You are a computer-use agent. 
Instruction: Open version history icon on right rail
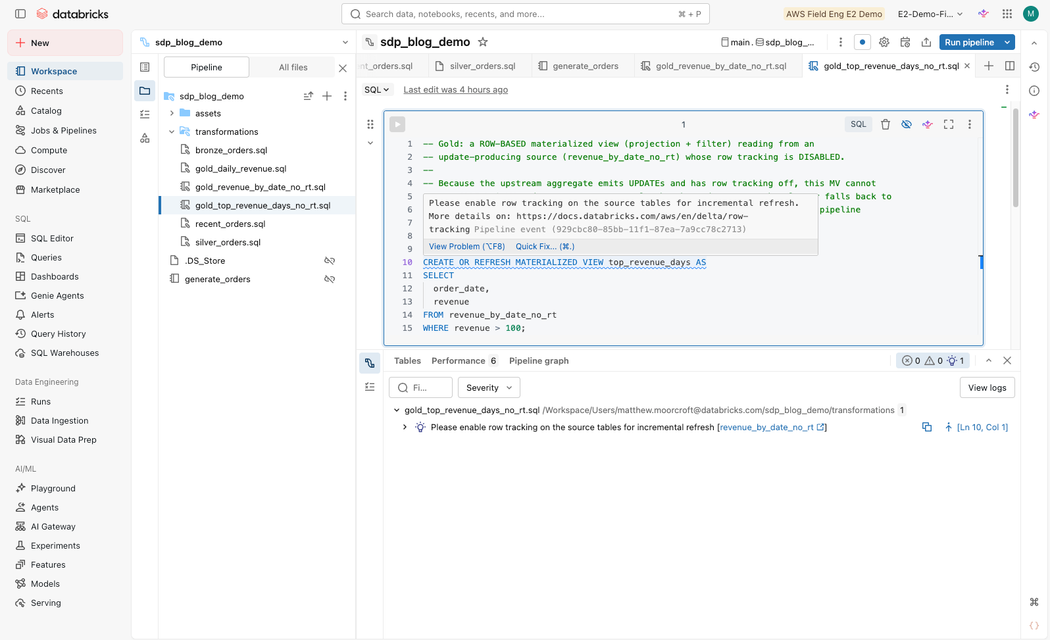[1034, 67]
